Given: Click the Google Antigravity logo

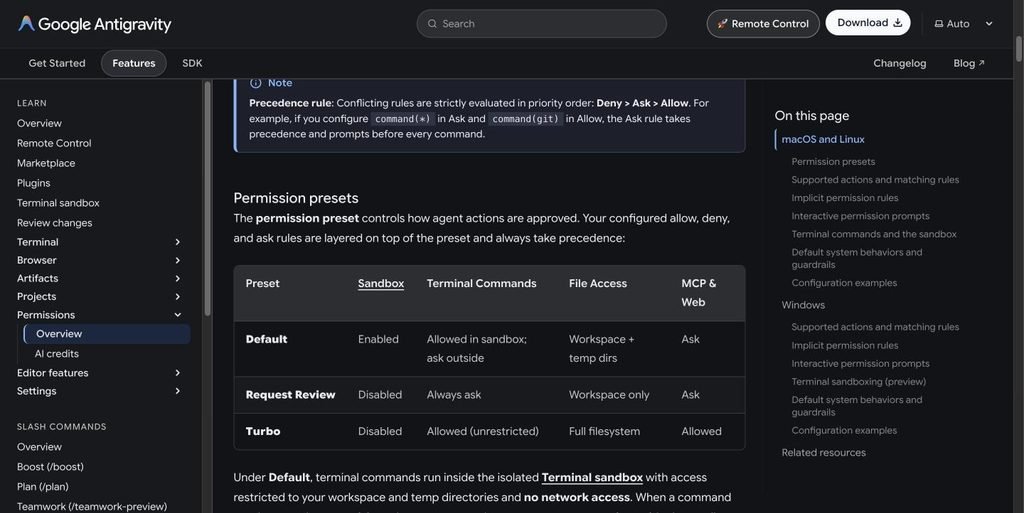Looking at the screenshot, I should pyautogui.click(x=95, y=24).
